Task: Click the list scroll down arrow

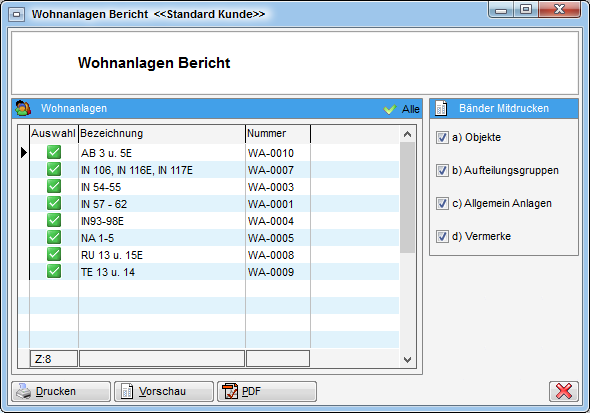Action: coord(407,360)
